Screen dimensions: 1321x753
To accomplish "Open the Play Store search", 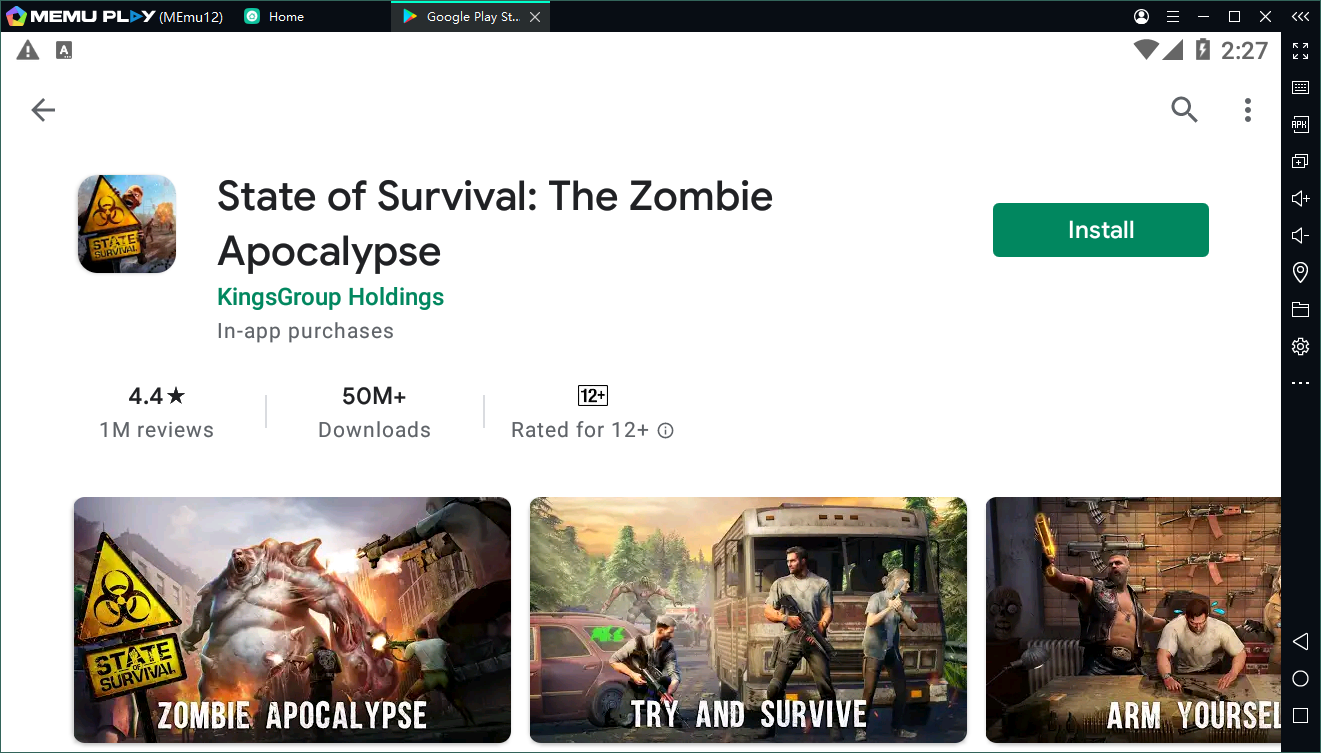I will coord(1184,110).
